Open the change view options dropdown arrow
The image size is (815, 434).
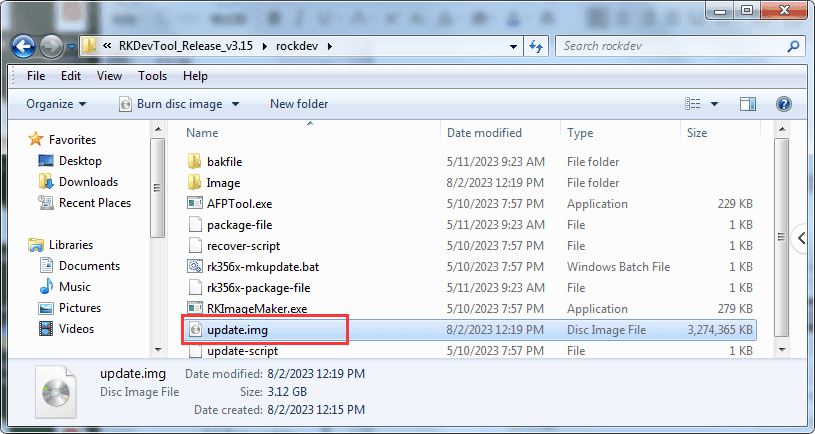click(715, 104)
